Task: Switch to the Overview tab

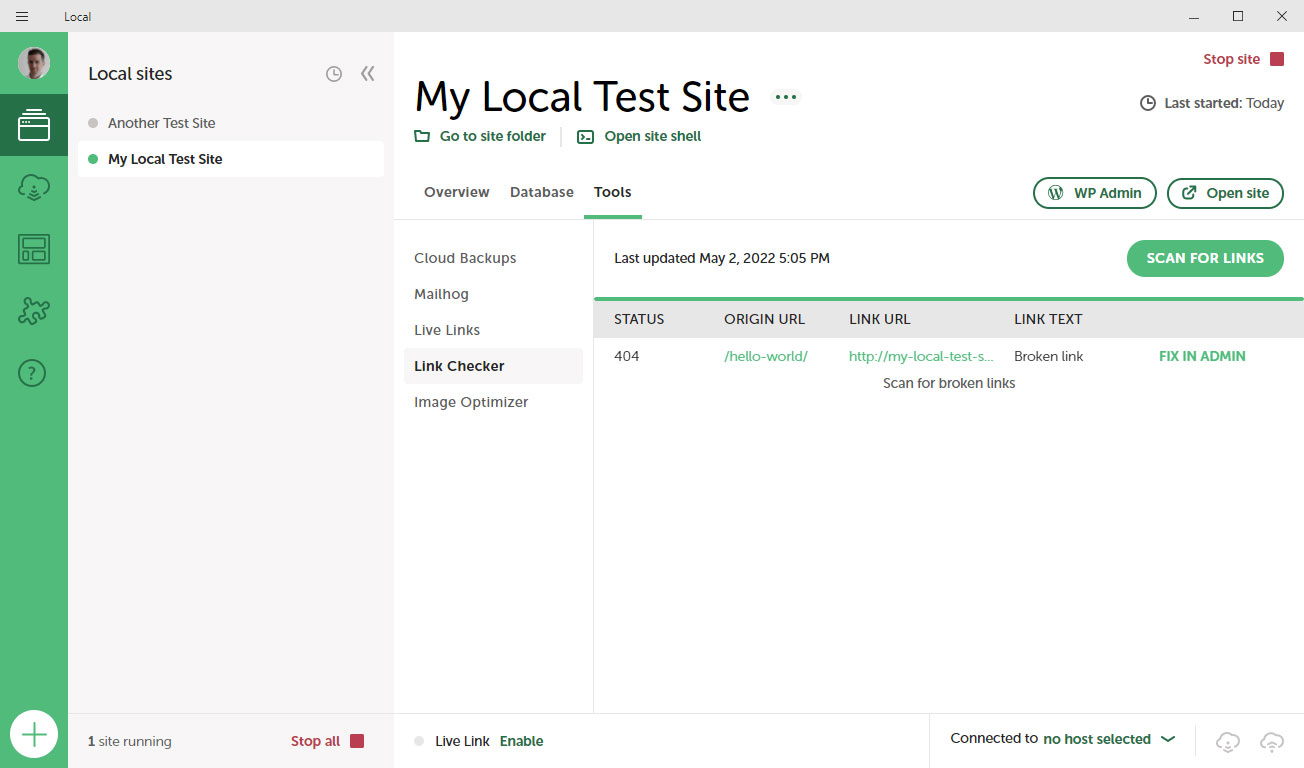Action: coord(457,192)
